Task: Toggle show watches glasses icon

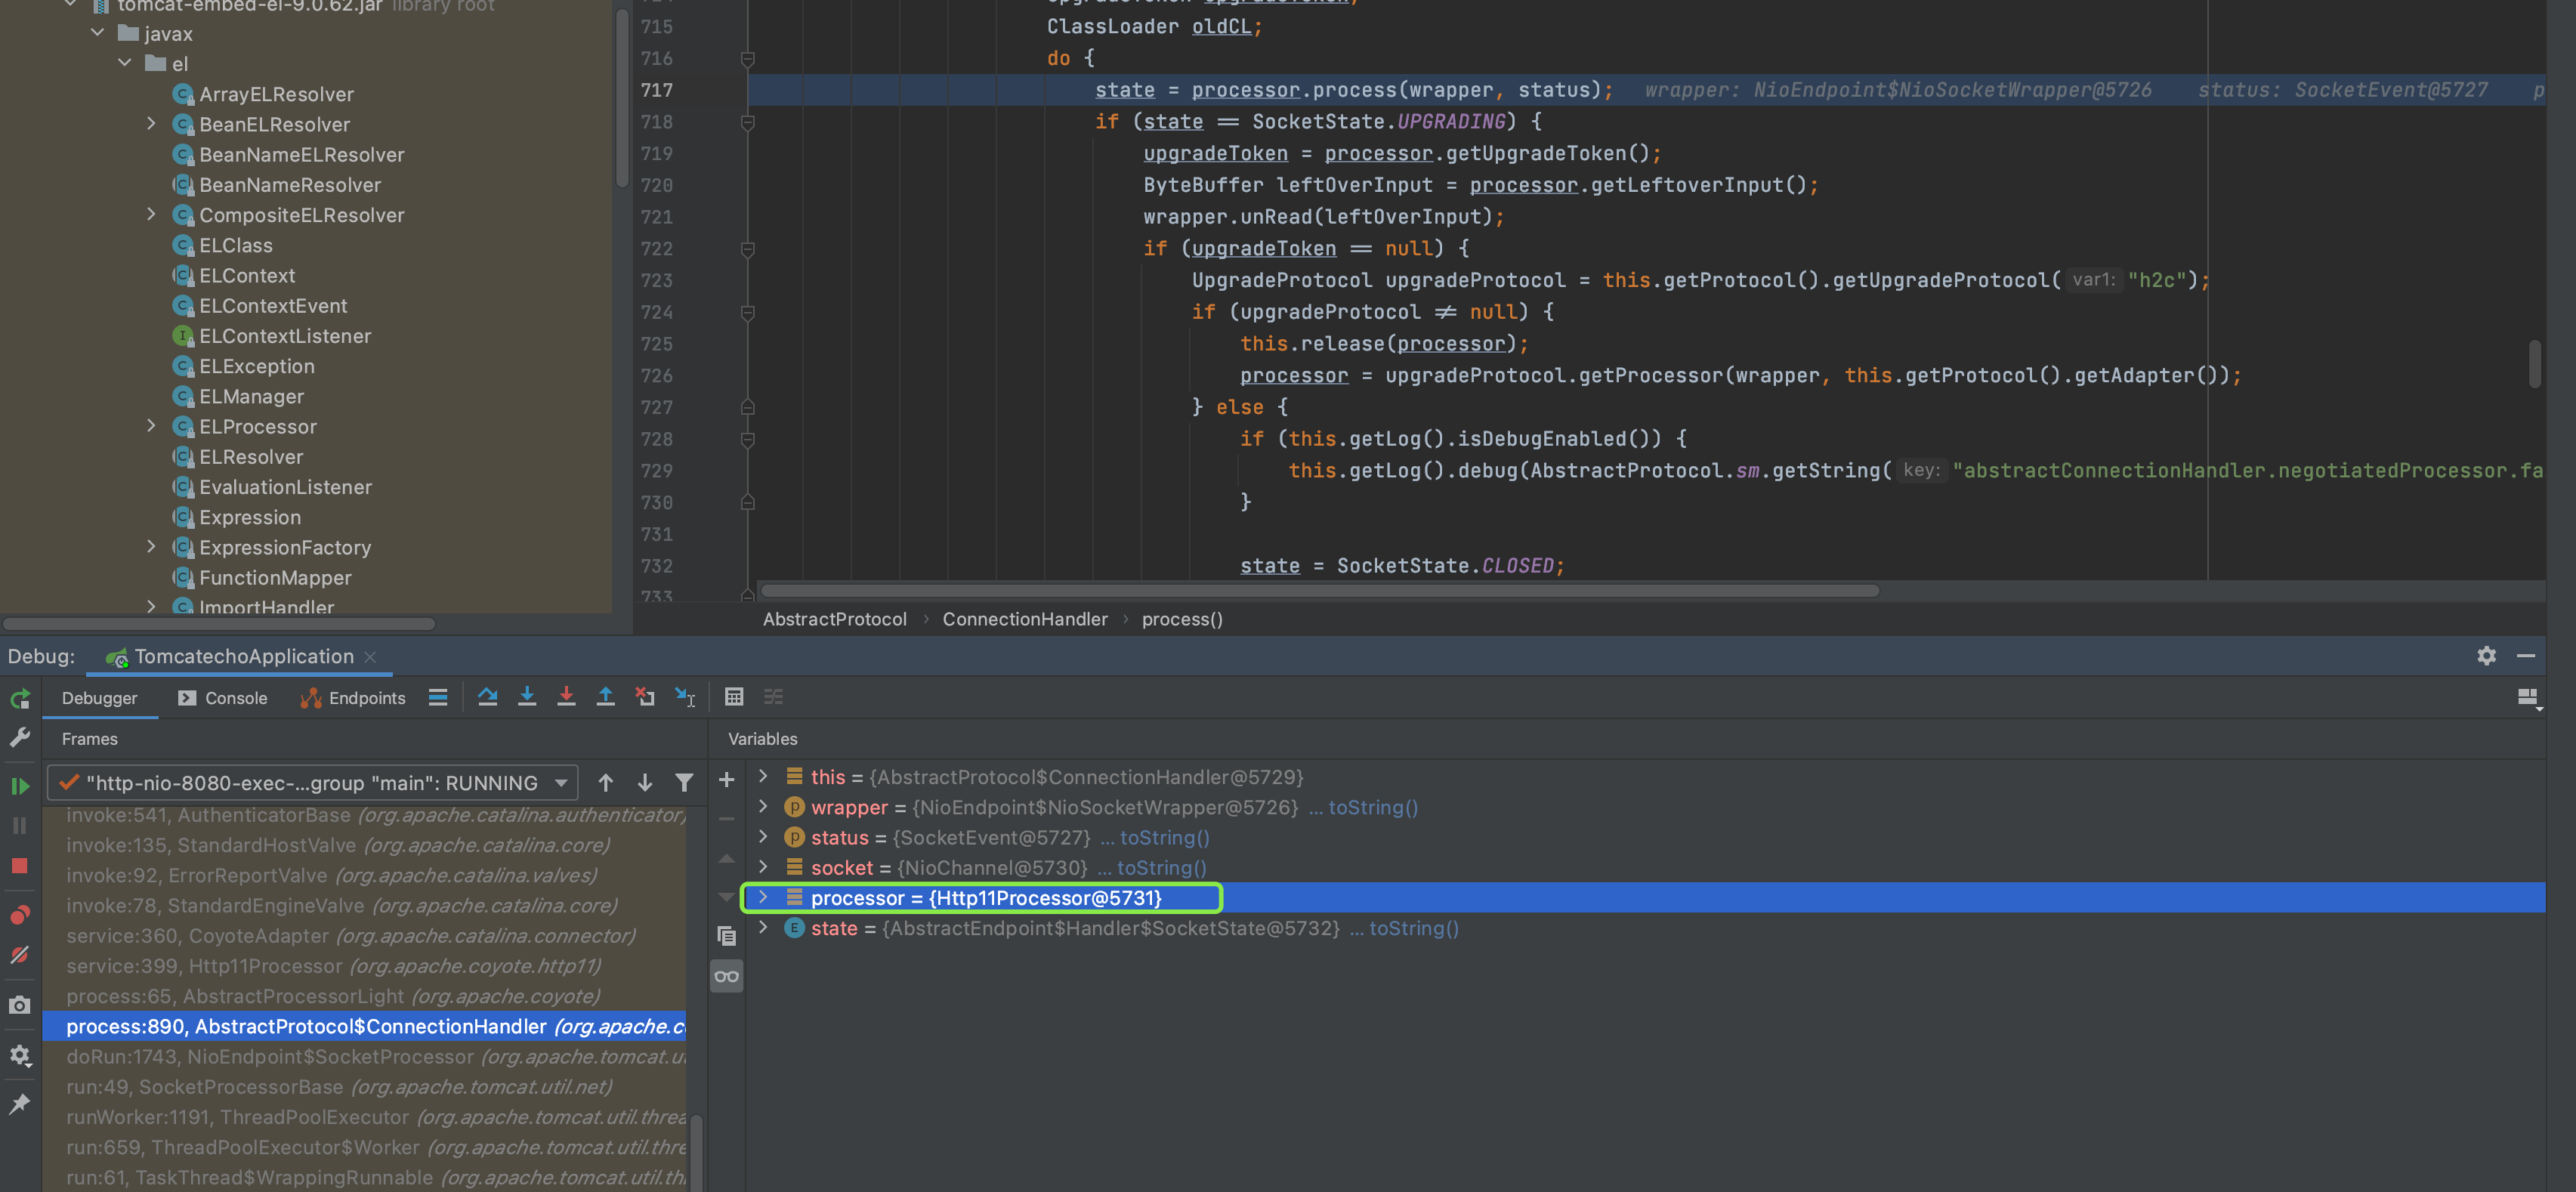Action: [727, 976]
